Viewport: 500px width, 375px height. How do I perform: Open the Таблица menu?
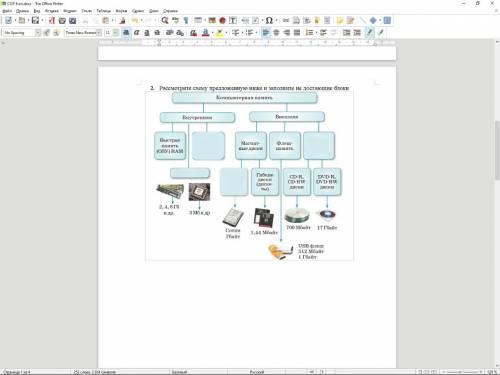[103, 11]
